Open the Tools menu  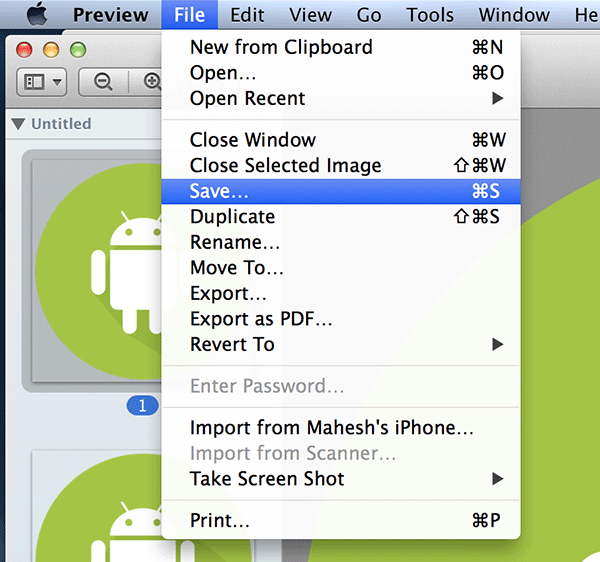point(430,15)
